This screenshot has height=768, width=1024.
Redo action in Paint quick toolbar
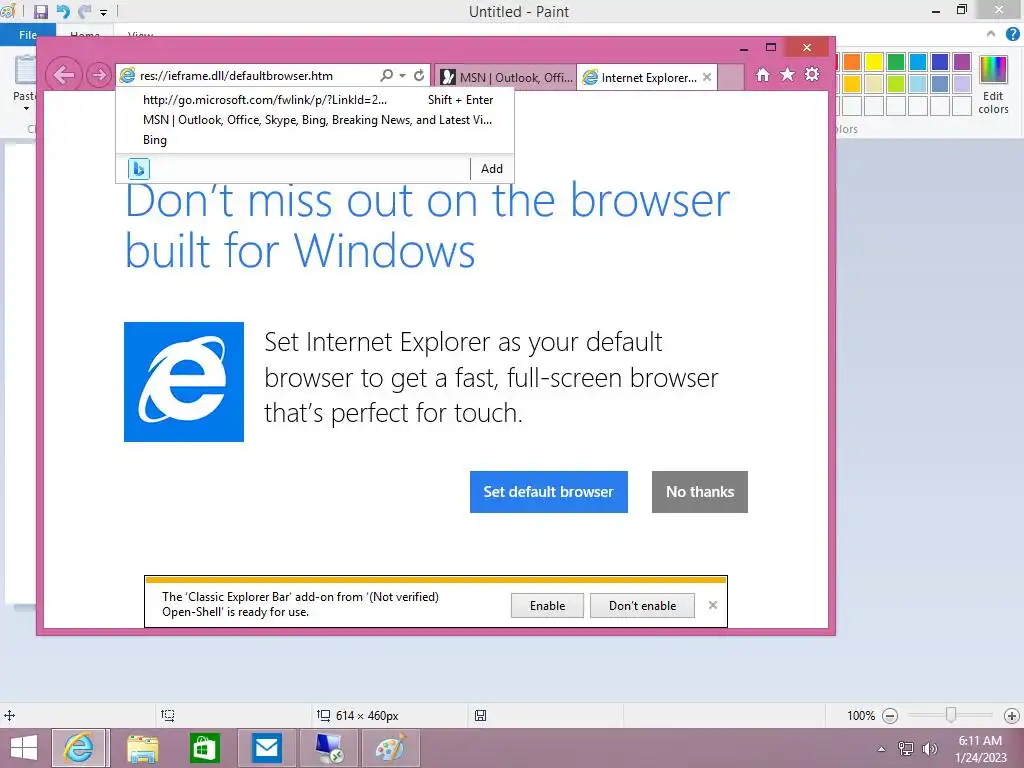coord(84,12)
